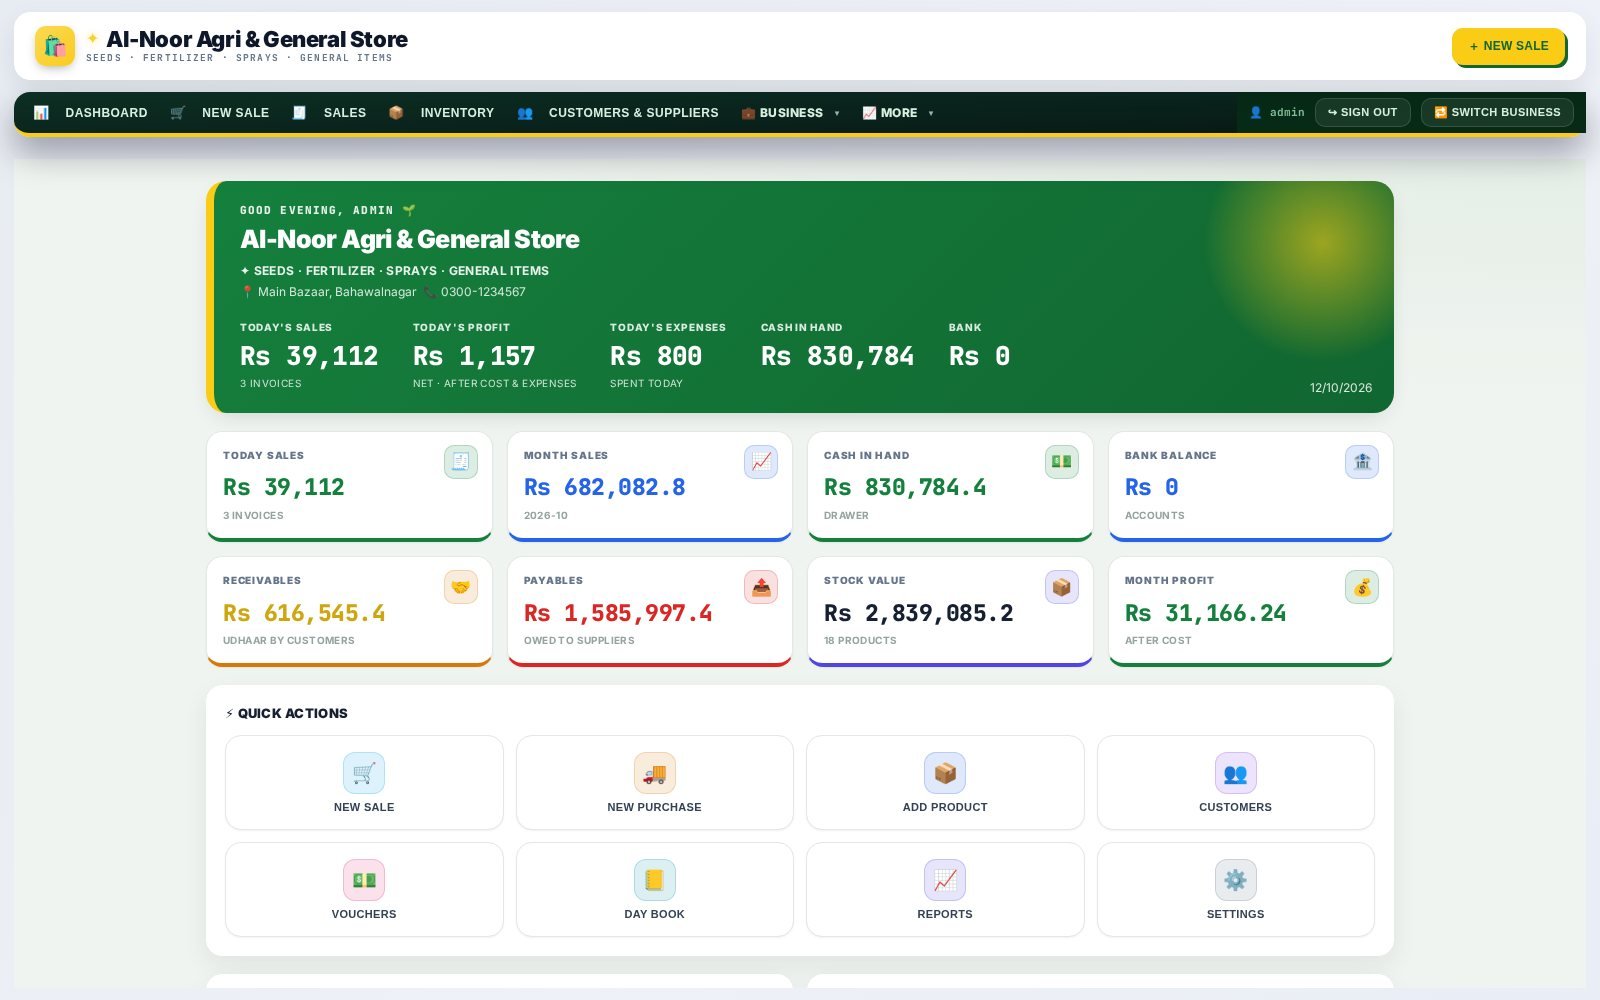Image resolution: width=1600 pixels, height=1000 pixels.
Task: Expand the Business dropdown menu
Action: (791, 113)
